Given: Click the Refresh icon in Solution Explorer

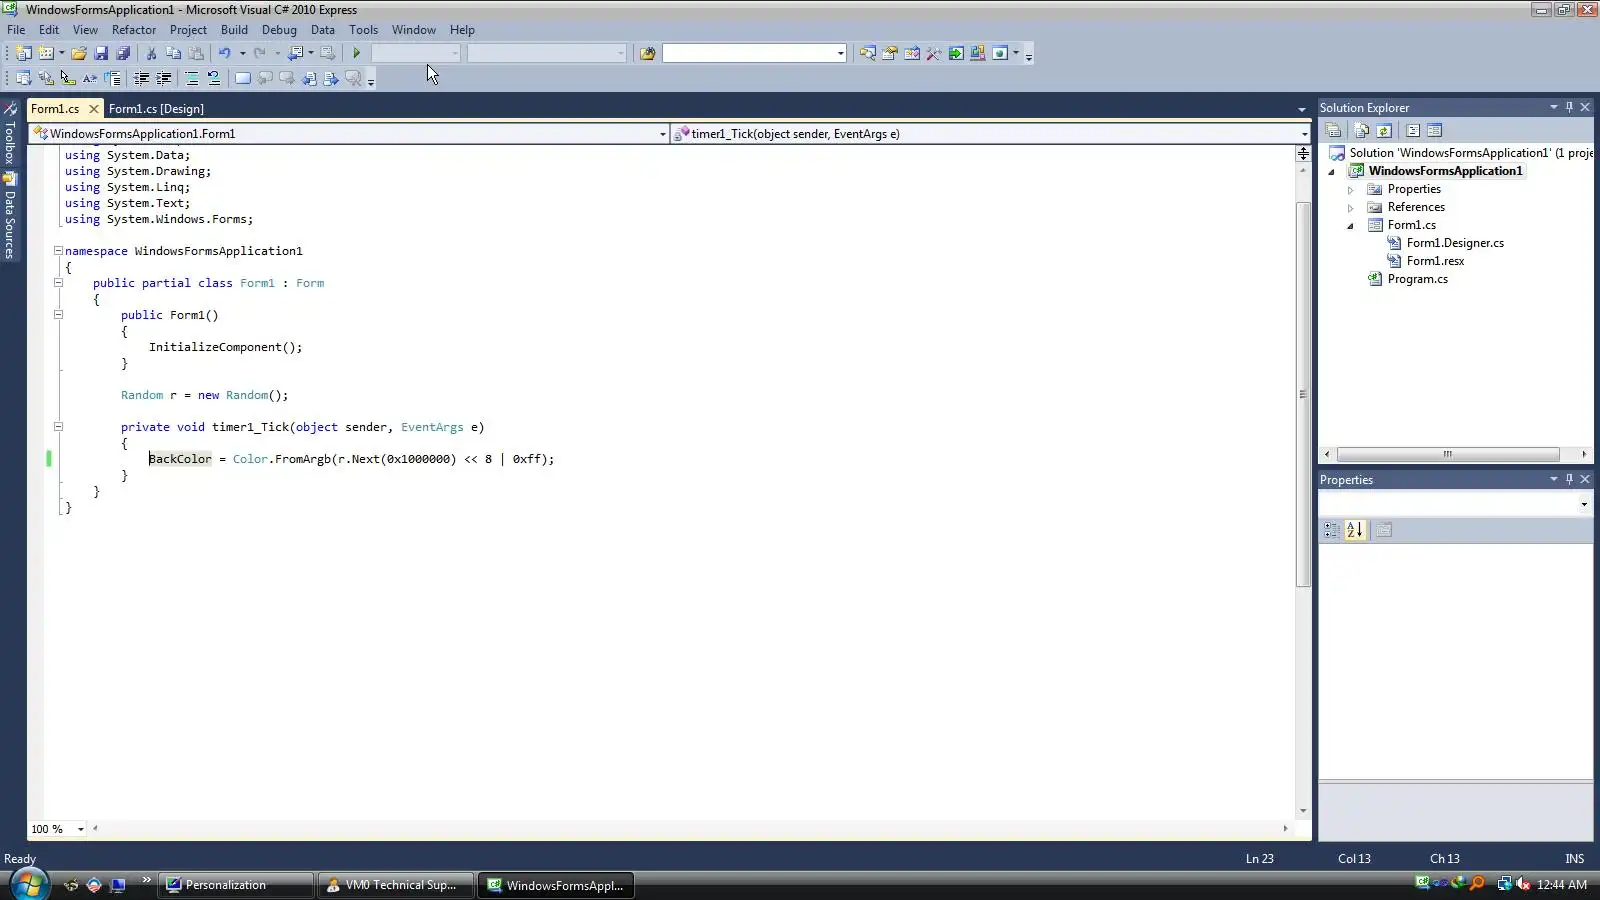Looking at the screenshot, I should 1384,130.
